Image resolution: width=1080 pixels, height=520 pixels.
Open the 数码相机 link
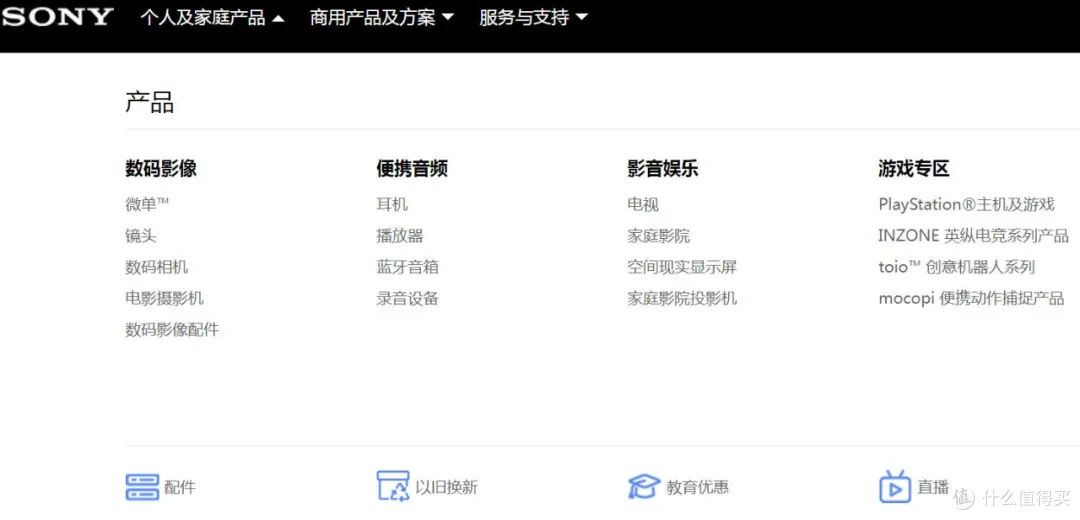[156, 267]
